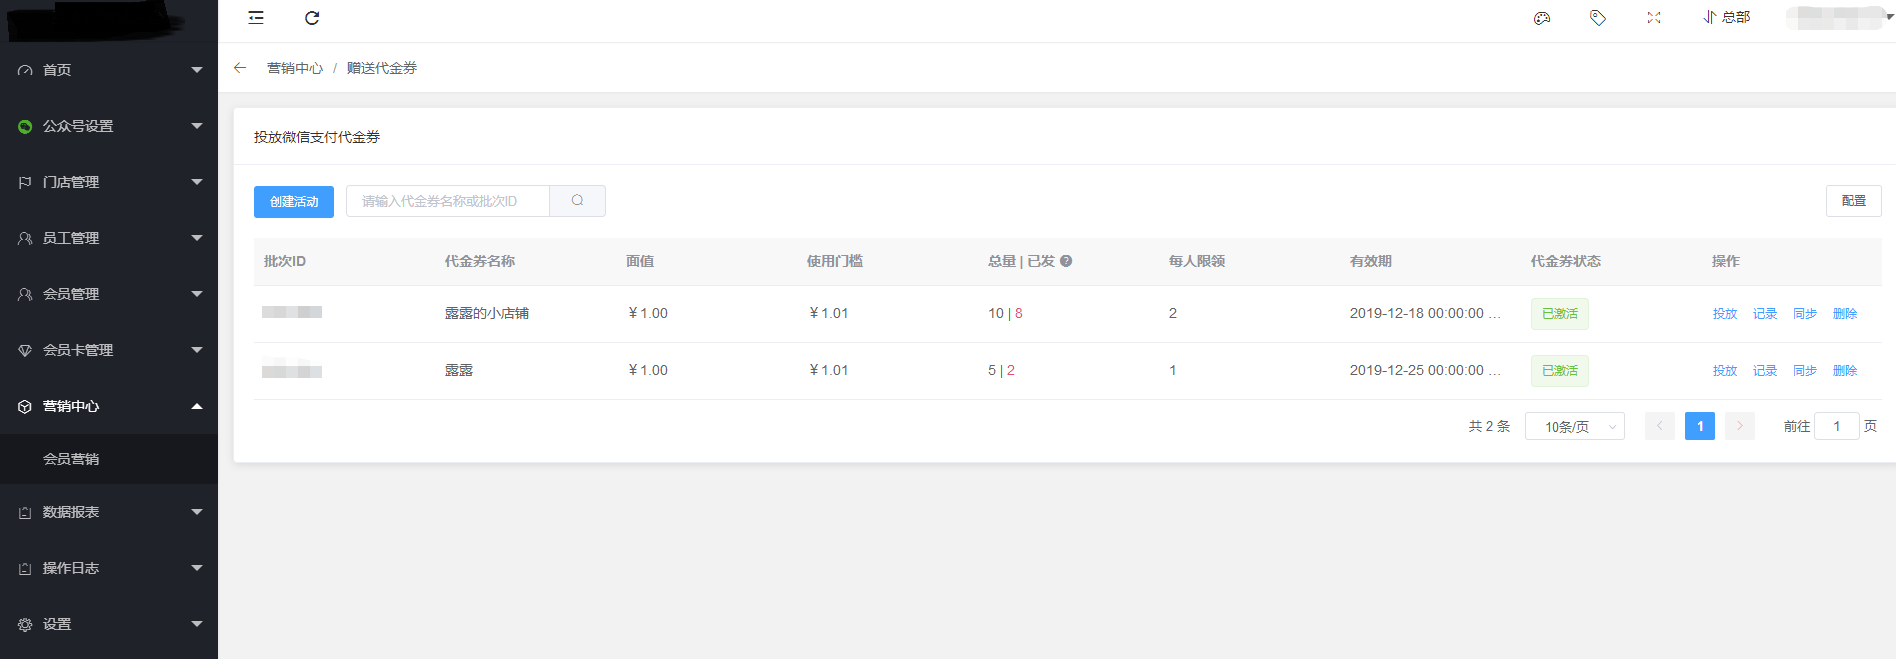Click the 已激活 status tag for 露露 row
Viewport: 1896px width, 659px height.
pos(1560,371)
